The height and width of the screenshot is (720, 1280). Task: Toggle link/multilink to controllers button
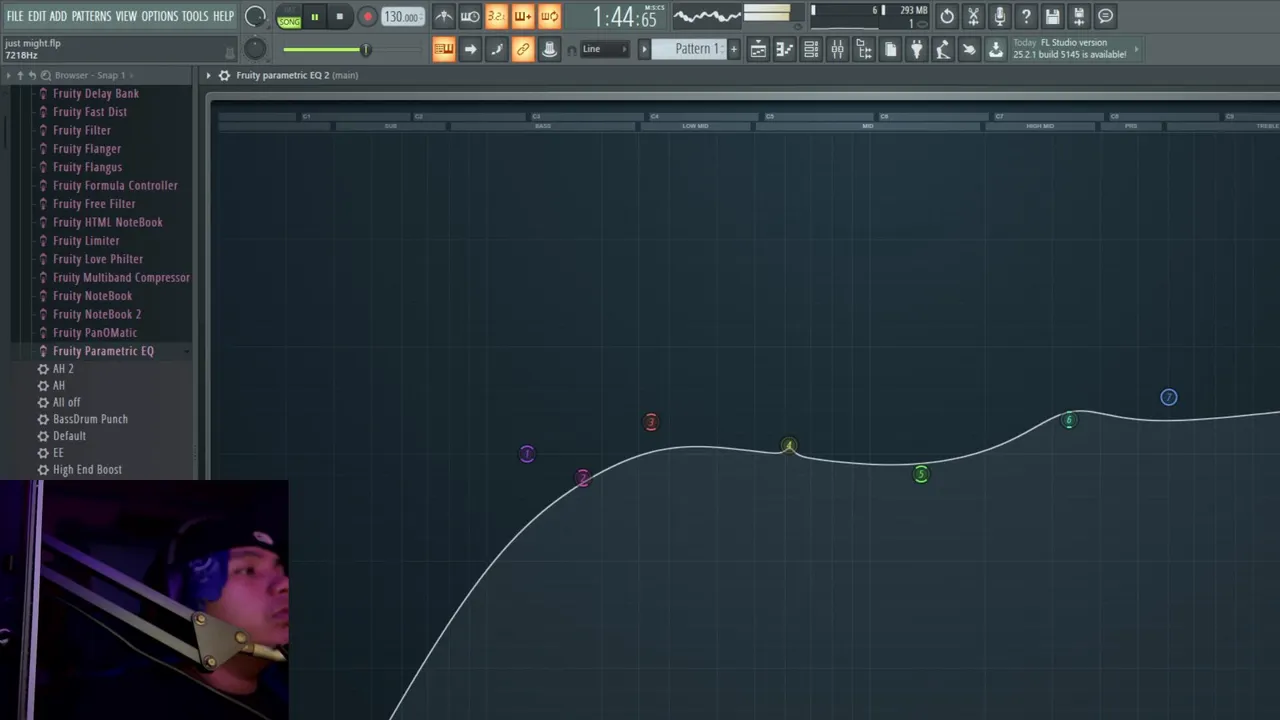pyautogui.click(x=523, y=49)
